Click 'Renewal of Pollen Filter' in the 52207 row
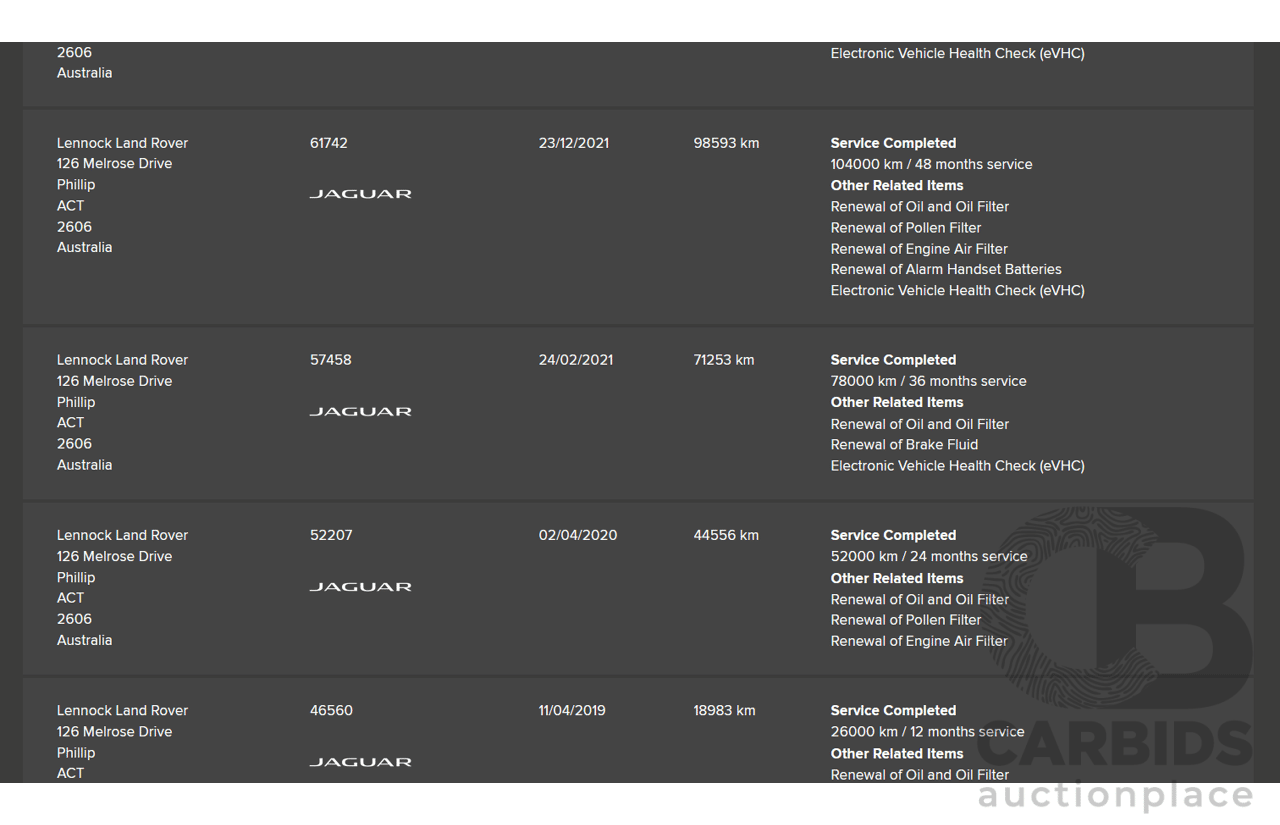1280x825 pixels. point(906,620)
